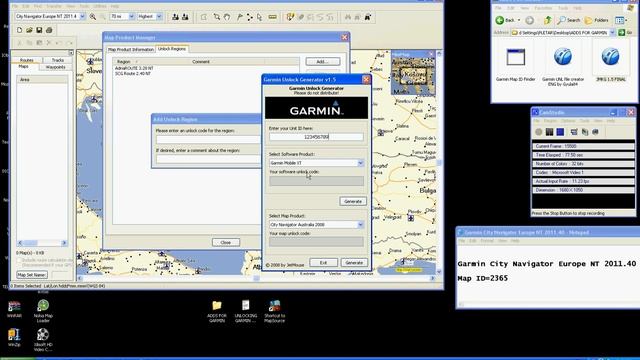The height and width of the screenshot is (360, 640).
Task: Click the Go button in Explorer address bar
Action: point(626,33)
